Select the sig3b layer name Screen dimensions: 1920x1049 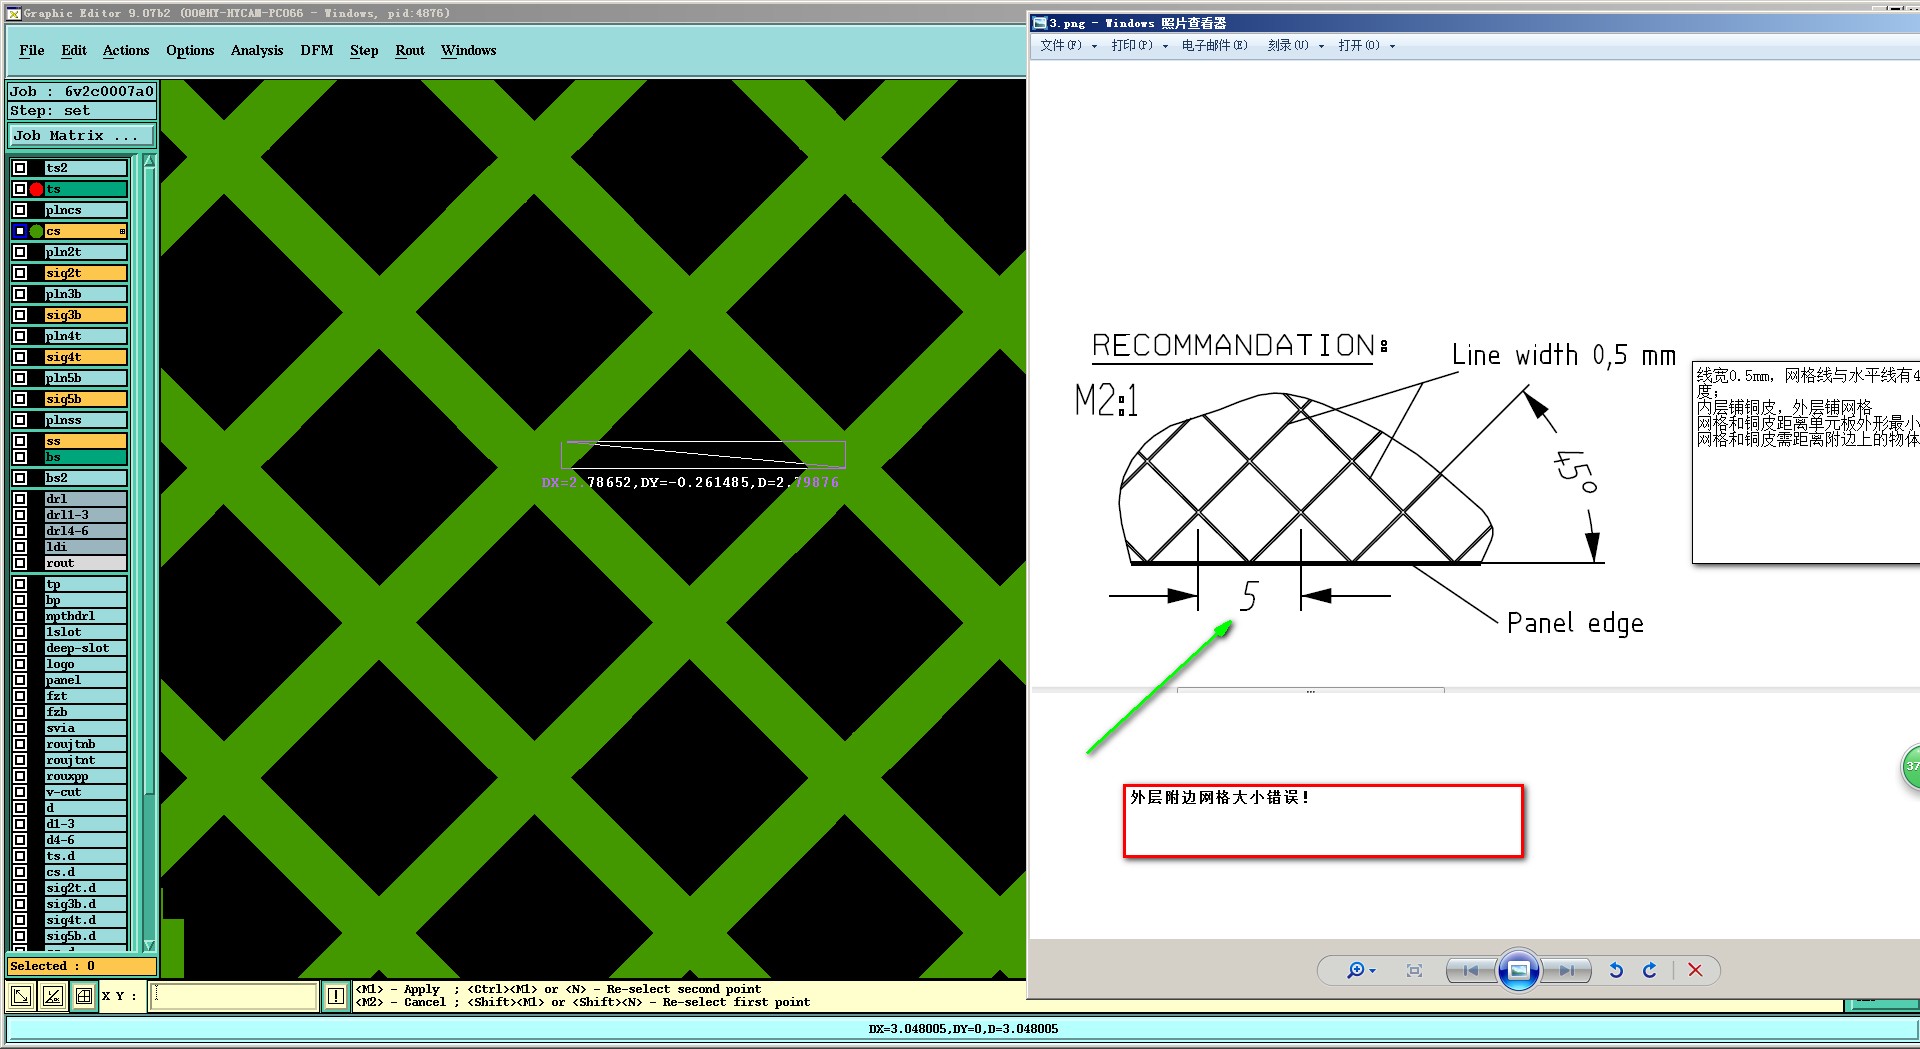86,315
